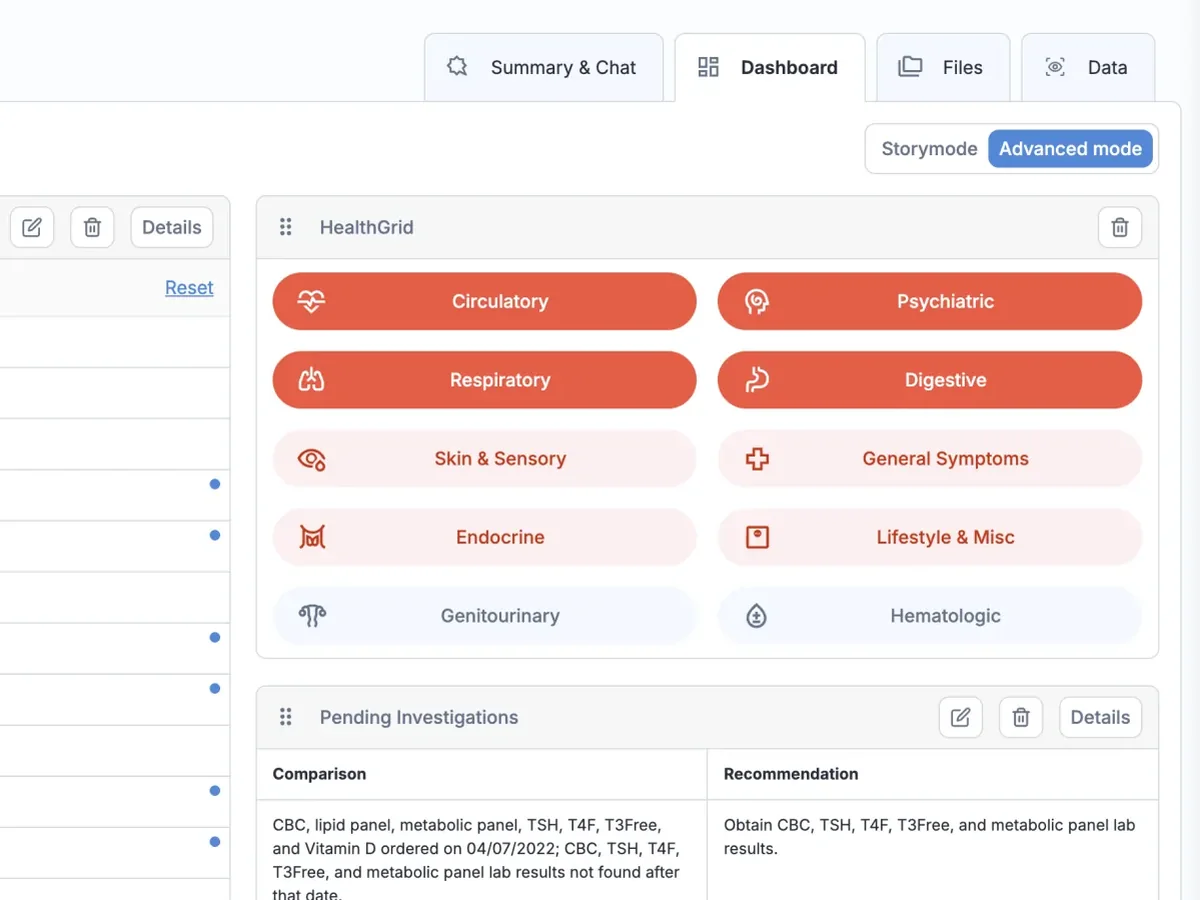The height and width of the screenshot is (900, 1200).
Task: Edit the Pending Investigations widget
Action: [960, 717]
